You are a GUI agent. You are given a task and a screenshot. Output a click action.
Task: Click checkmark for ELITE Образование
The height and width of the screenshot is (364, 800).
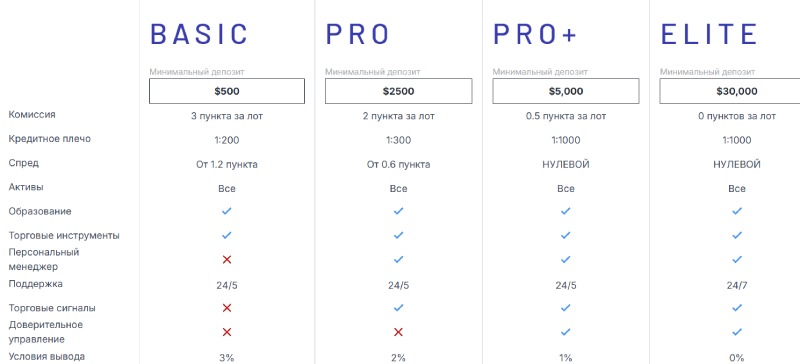click(737, 211)
